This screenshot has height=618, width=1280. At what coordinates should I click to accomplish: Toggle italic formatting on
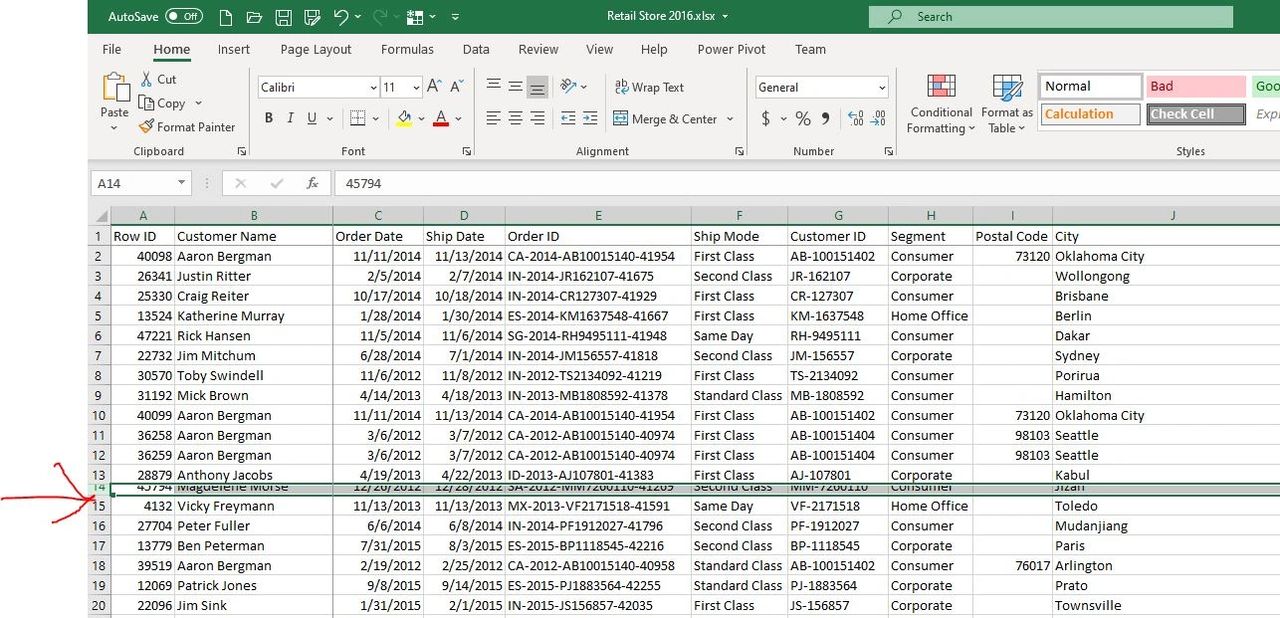(289, 117)
